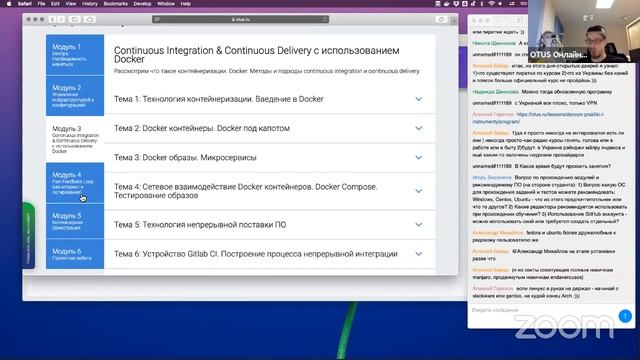Click the green feedback side tab

click(x=29, y=235)
